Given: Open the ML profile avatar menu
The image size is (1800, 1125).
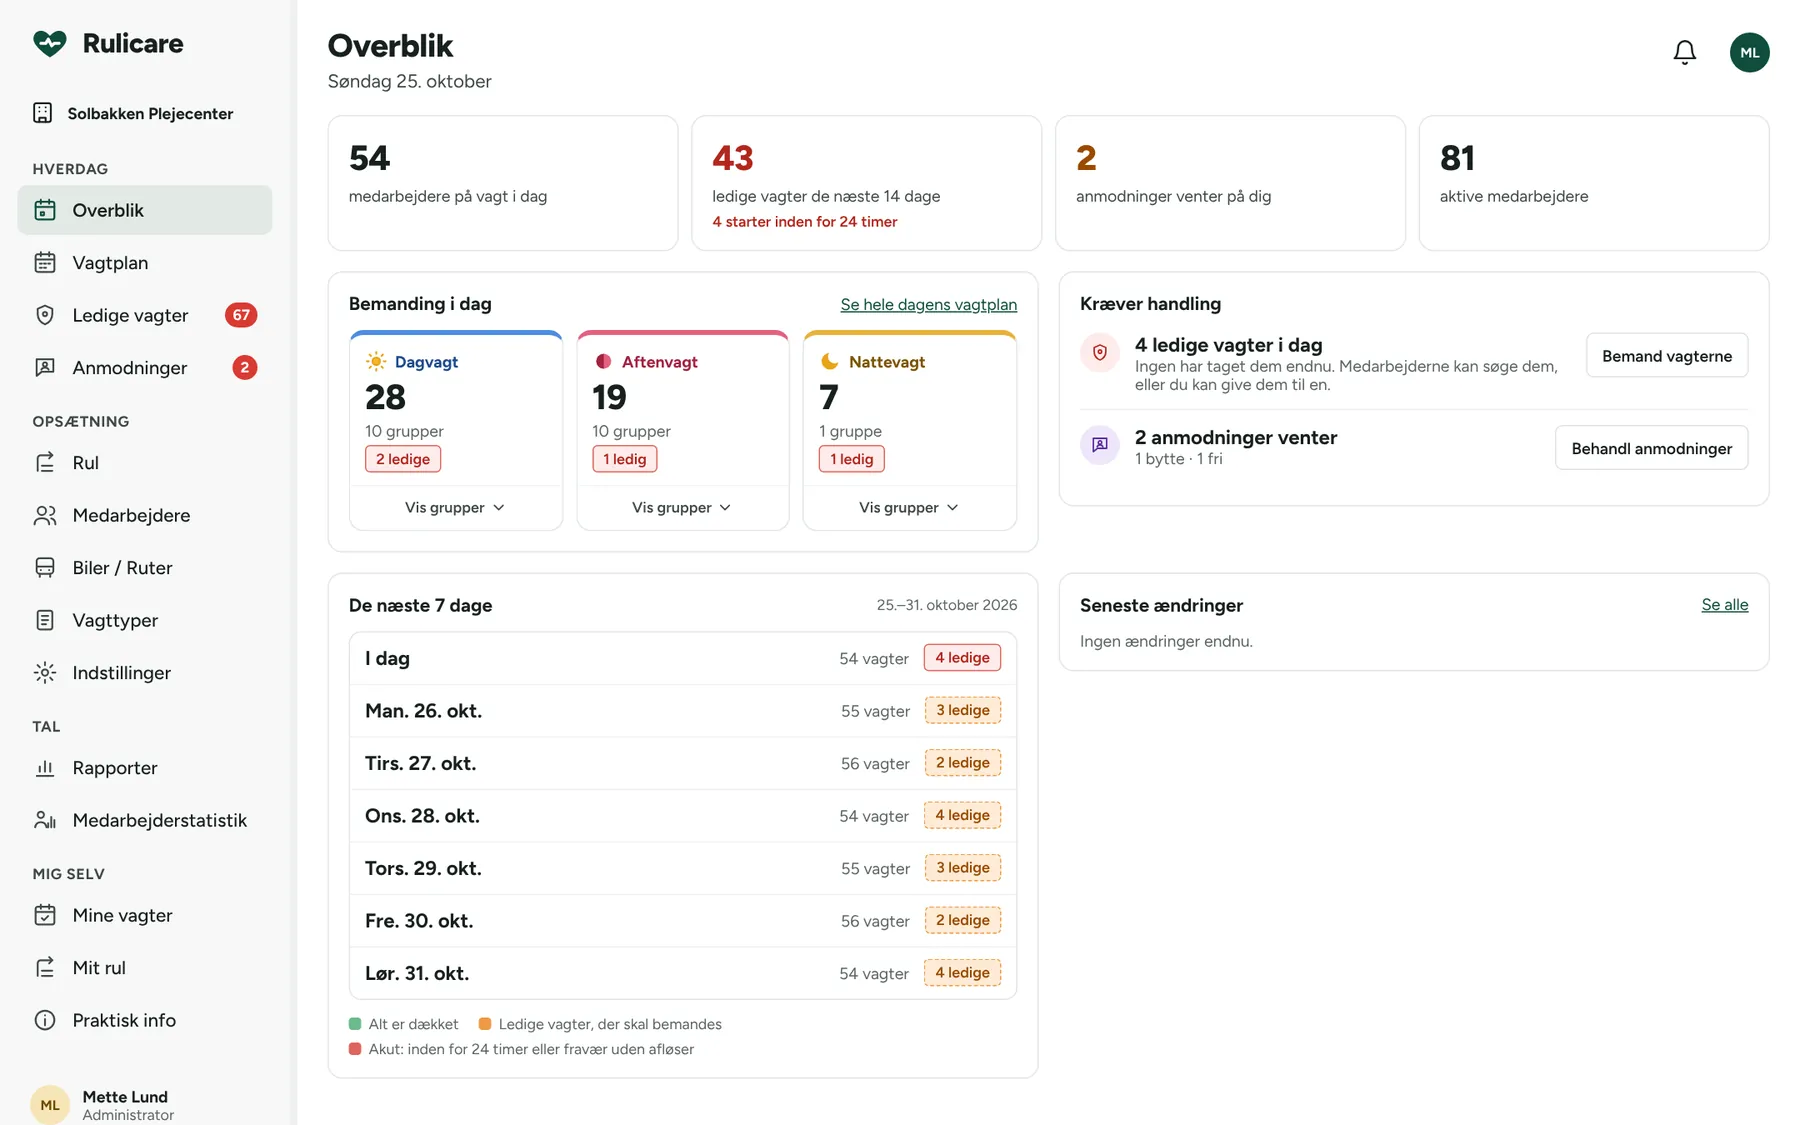Looking at the screenshot, I should (x=1749, y=52).
